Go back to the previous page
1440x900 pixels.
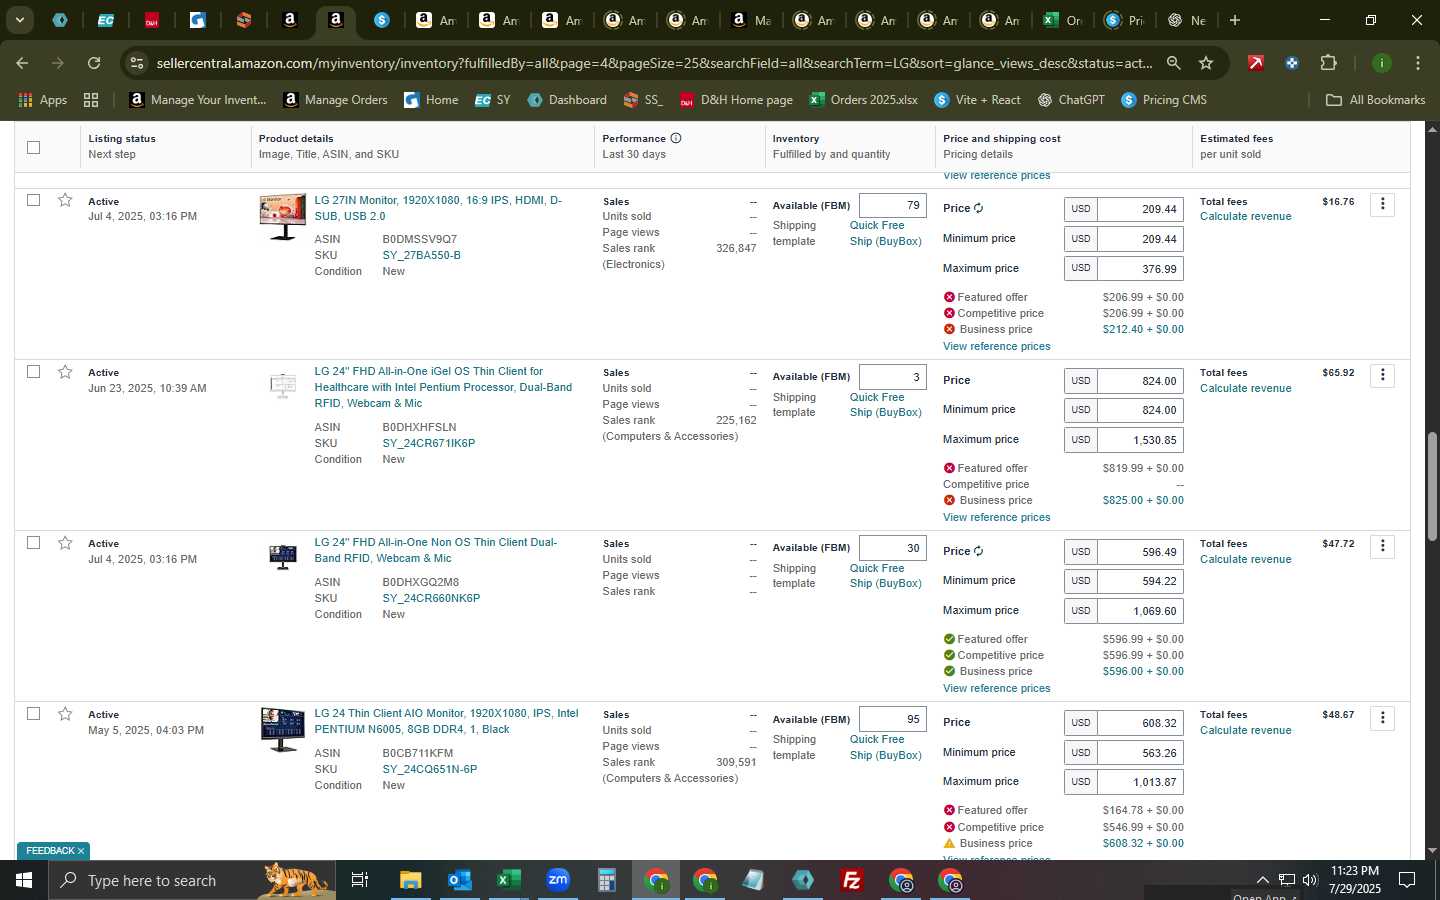22,63
